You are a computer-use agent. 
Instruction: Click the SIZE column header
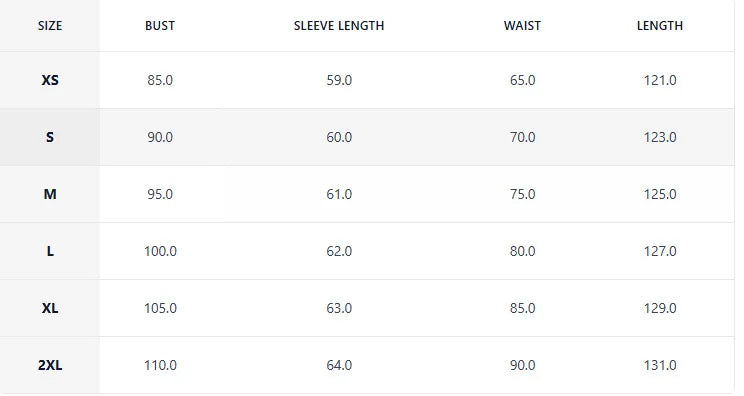[50, 26]
